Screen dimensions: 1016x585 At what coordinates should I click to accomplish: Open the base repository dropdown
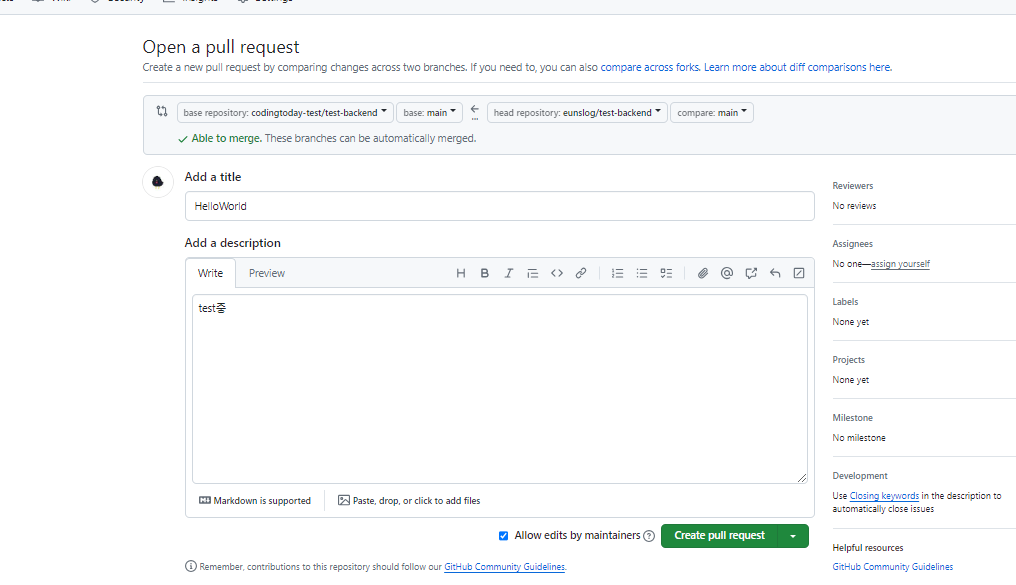point(285,113)
